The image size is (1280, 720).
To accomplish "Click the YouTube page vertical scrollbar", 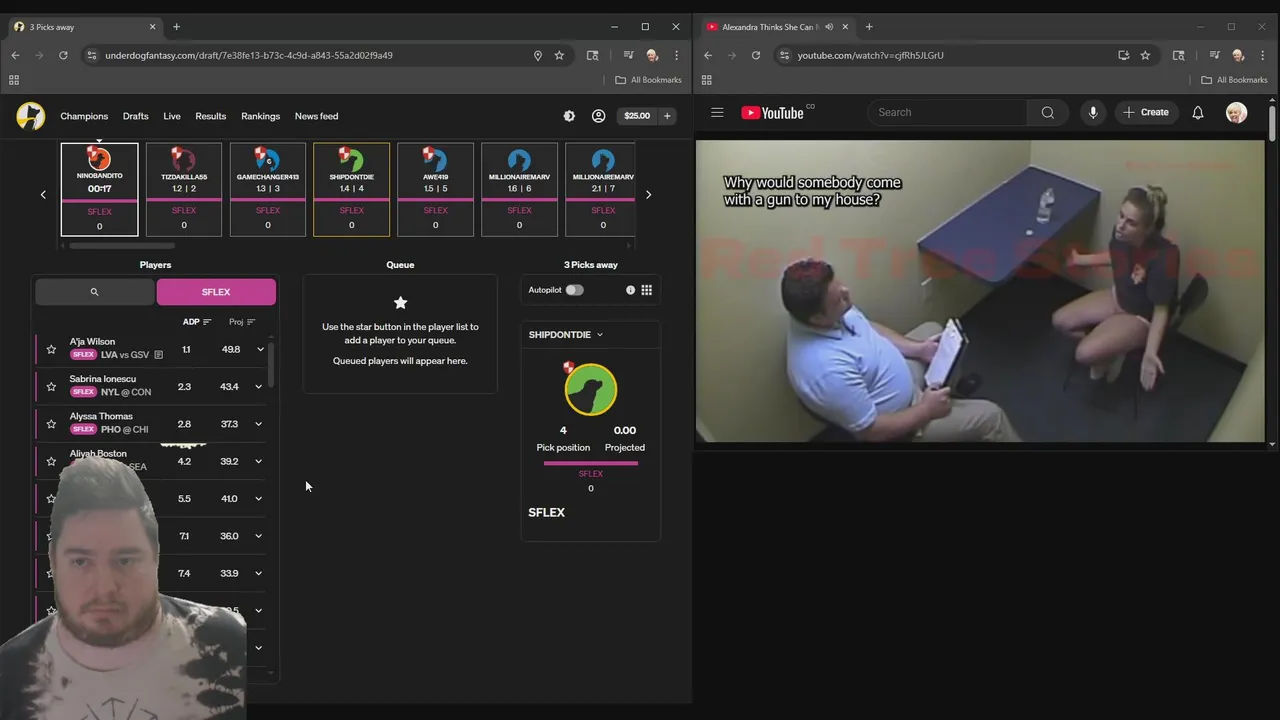I will pos(1273,123).
